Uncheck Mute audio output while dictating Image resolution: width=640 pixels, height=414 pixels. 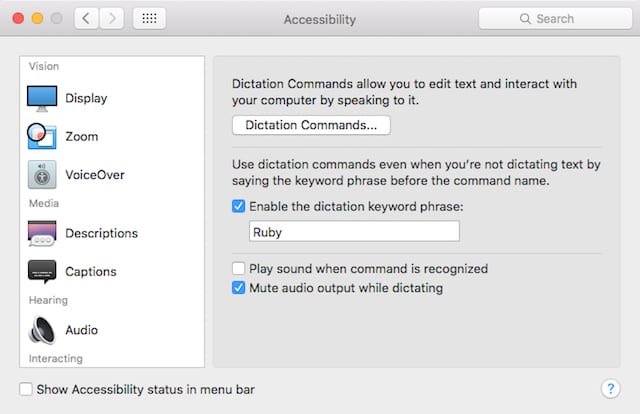239,288
